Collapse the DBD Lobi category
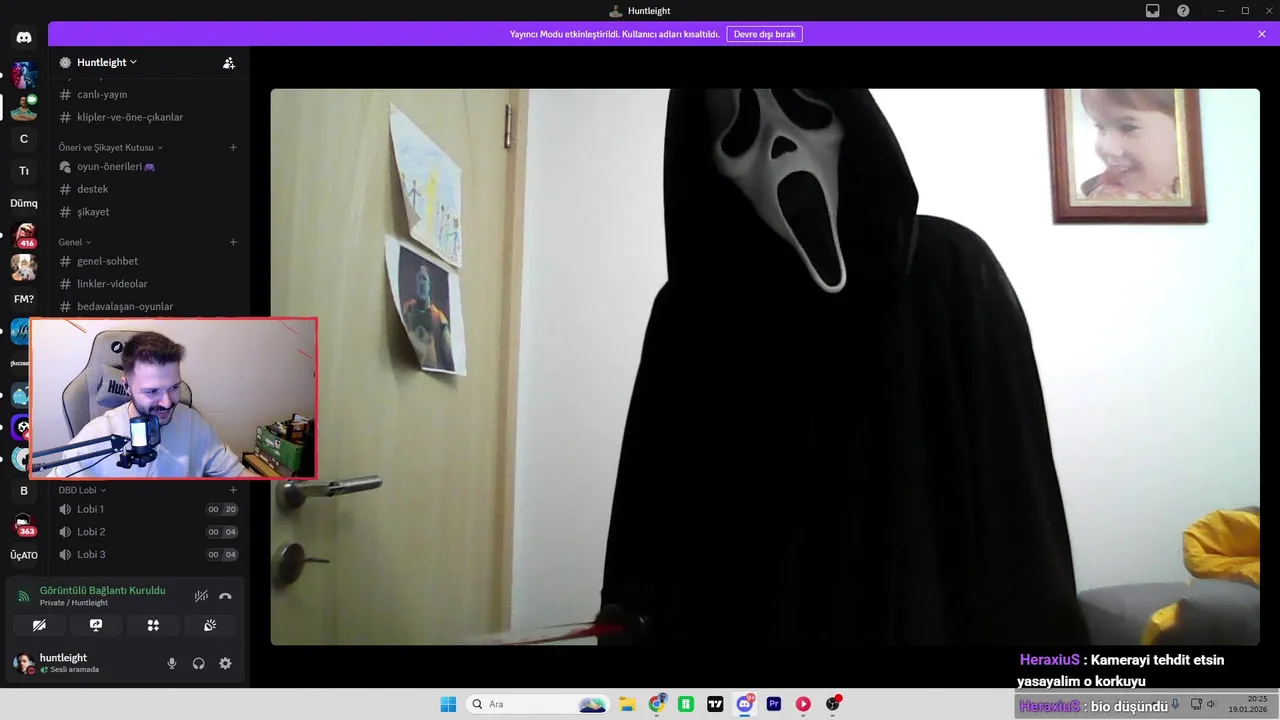Viewport: 1280px width, 720px height. click(x=82, y=490)
